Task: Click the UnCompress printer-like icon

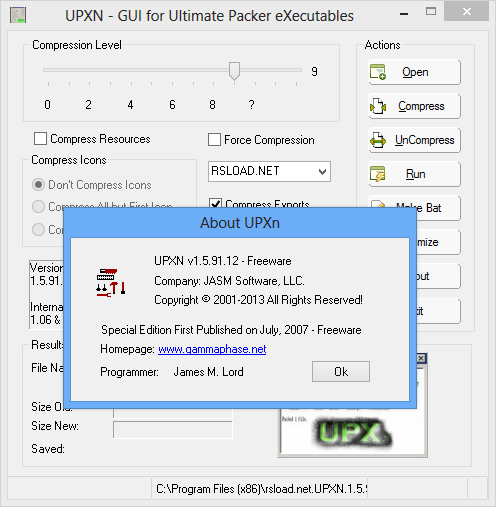Action: [378, 140]
